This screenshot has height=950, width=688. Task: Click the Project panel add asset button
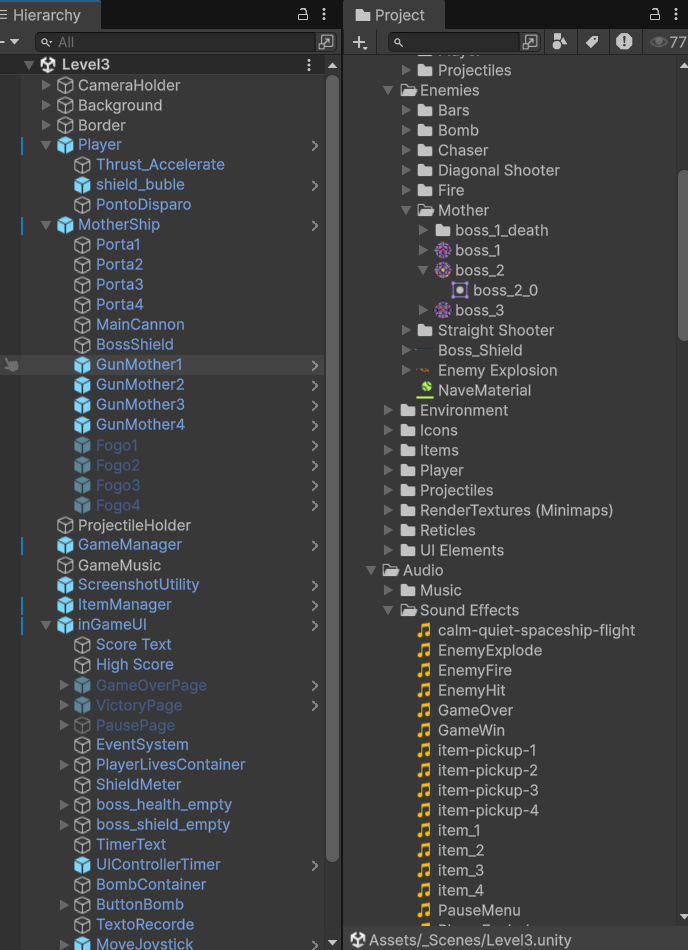click(x=360, y=42)
